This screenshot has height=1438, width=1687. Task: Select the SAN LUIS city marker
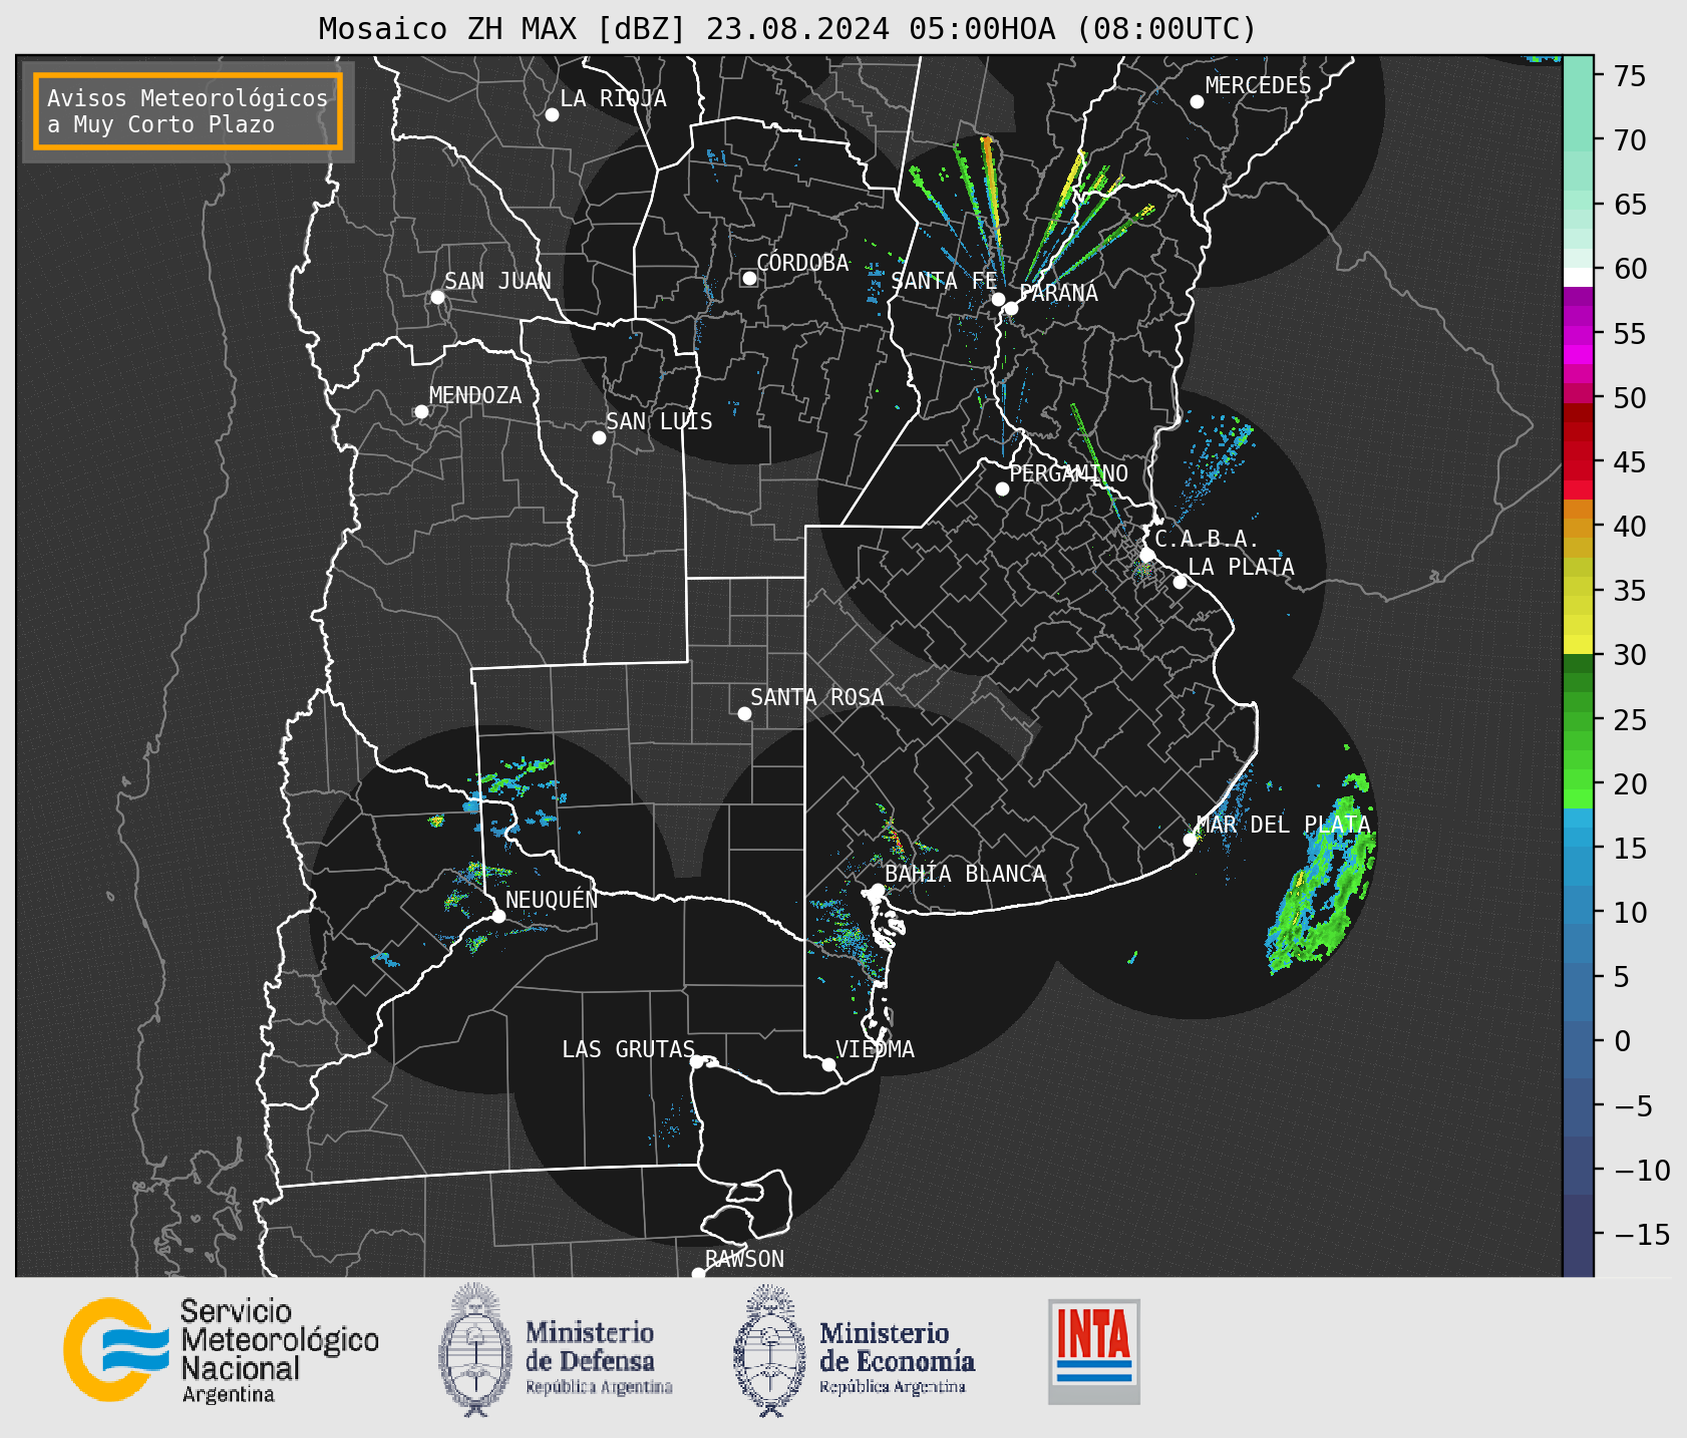pyautogui.click(x=599, y=438)
